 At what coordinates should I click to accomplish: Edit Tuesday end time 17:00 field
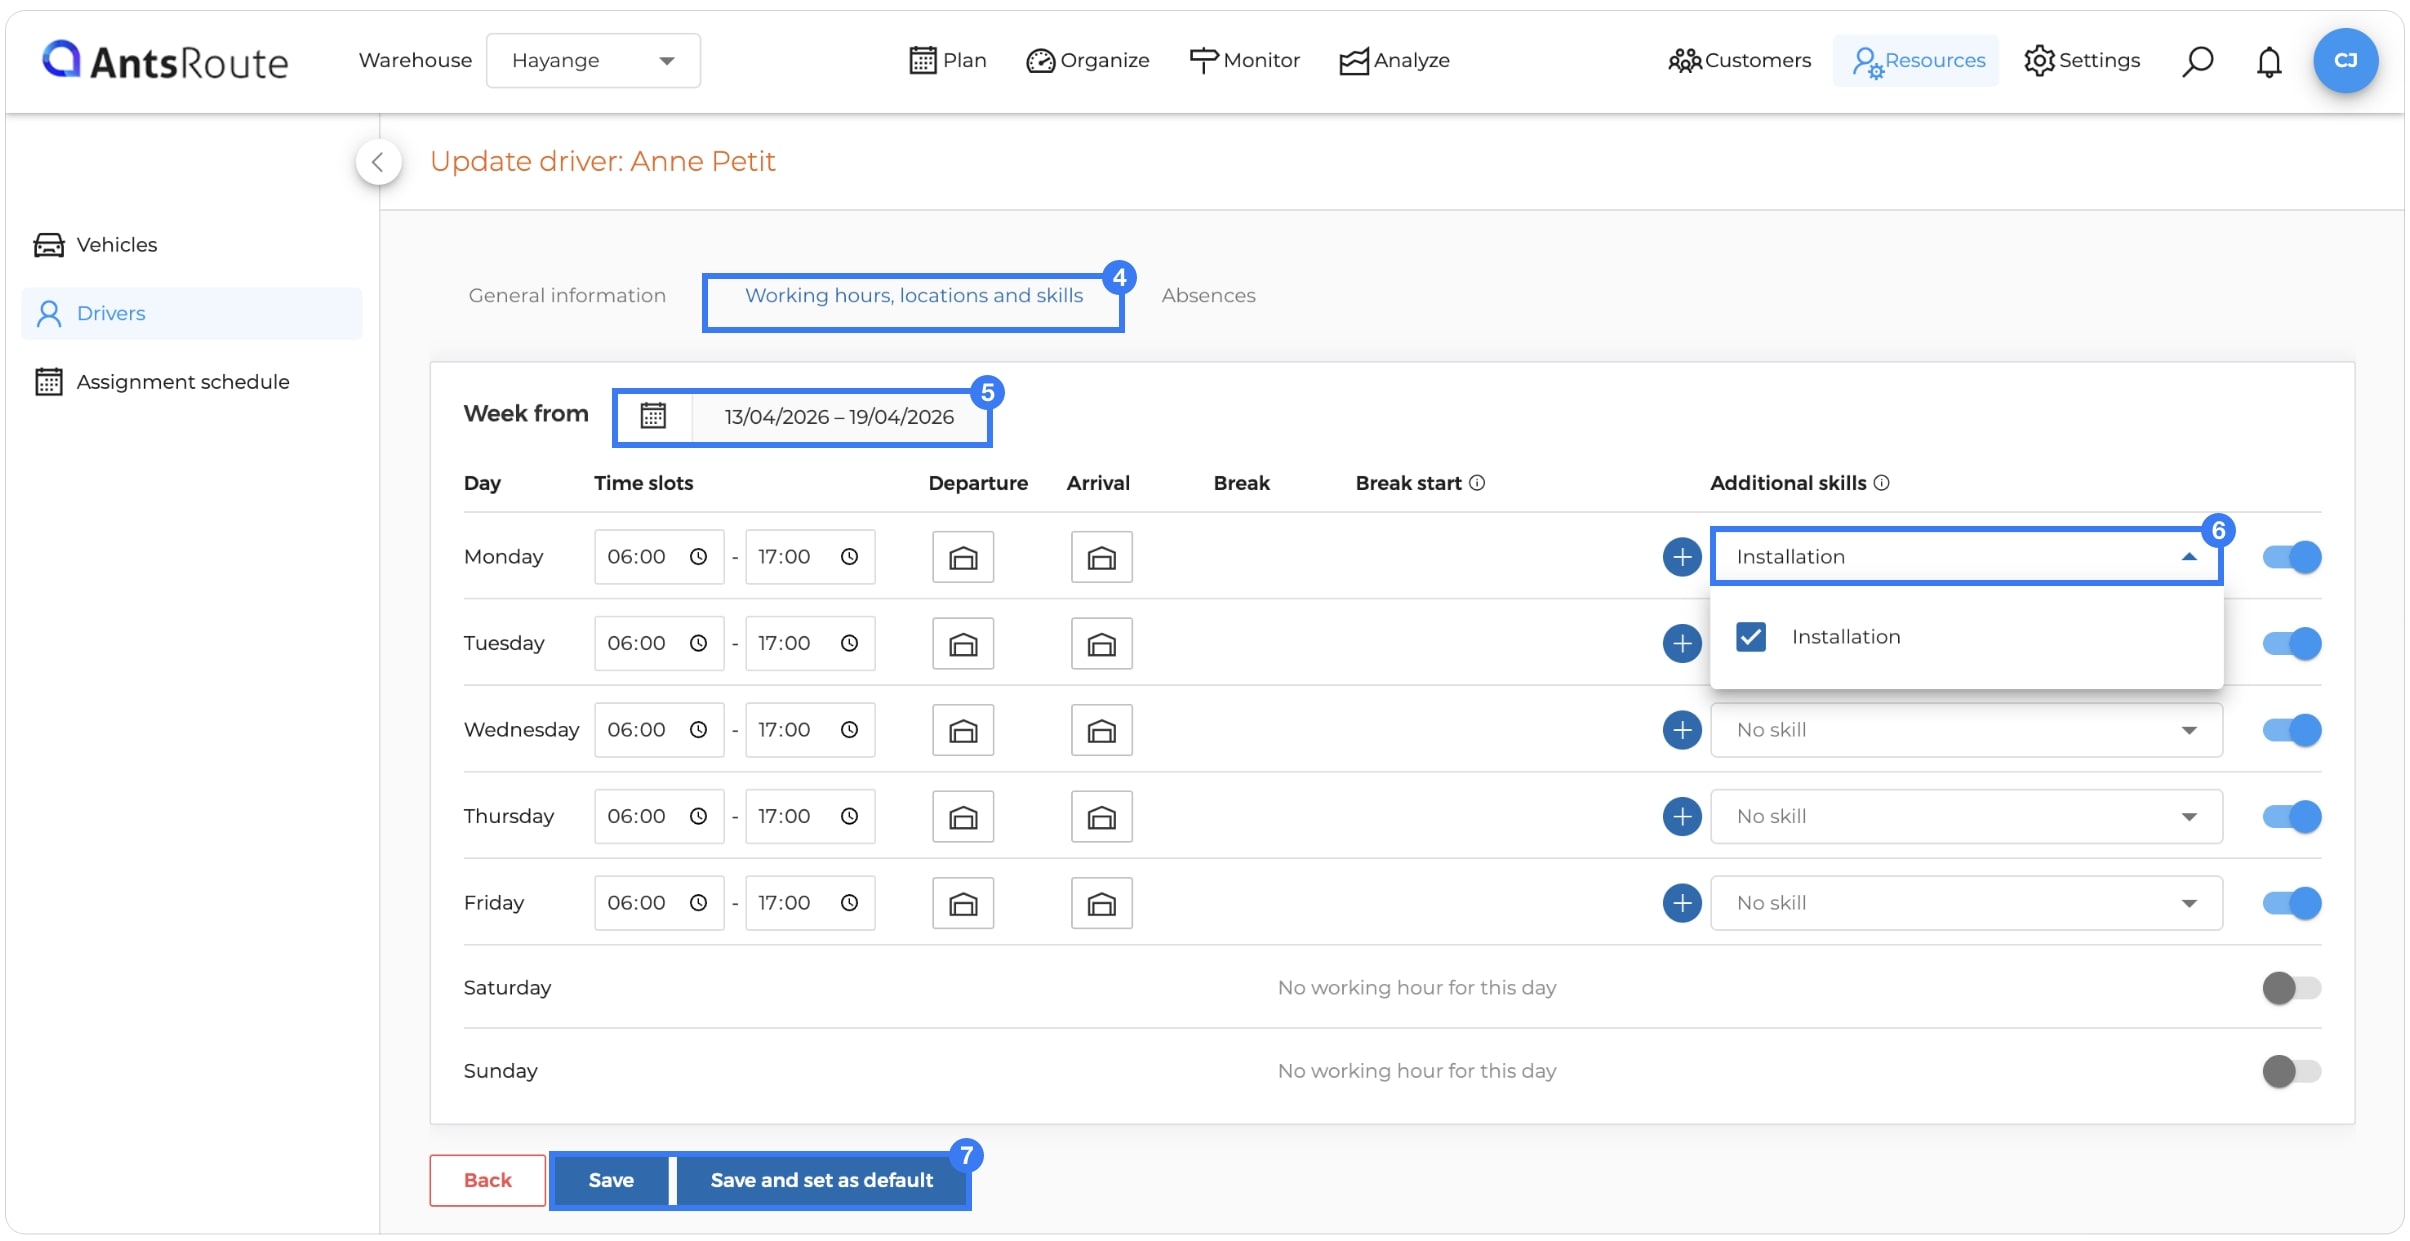pyautogui.click(x=810, y=644)
